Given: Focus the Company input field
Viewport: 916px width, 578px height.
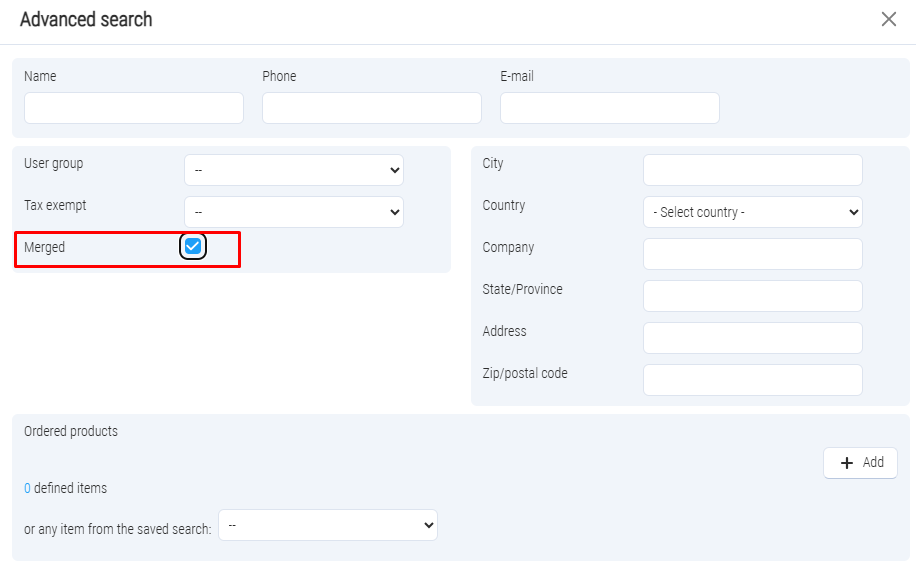Looking at the screenshot, I should [x=752, y=254].
